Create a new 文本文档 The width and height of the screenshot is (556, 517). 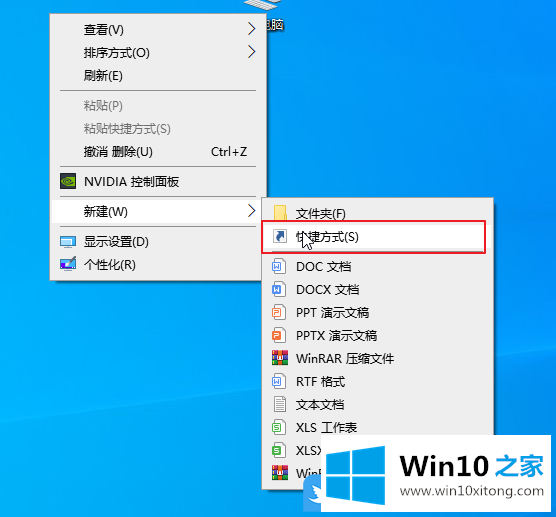pyautogui.click(x=377, y=404)
